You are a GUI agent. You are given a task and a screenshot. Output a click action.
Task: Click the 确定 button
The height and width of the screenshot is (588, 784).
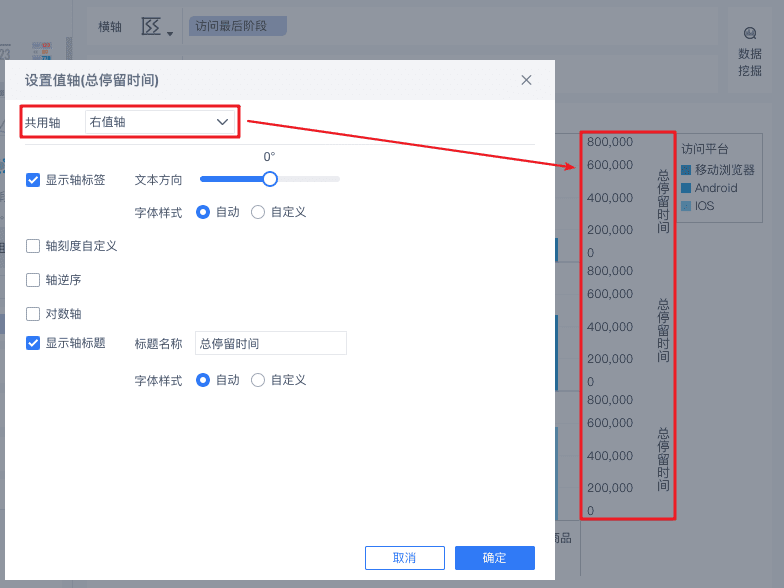point(494,558)
